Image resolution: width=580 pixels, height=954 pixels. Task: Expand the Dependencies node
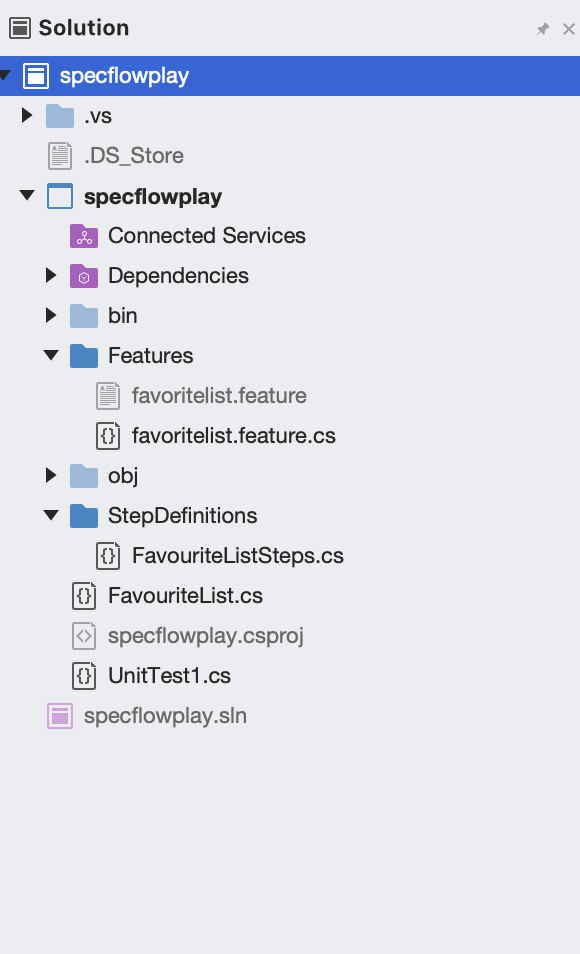(51, 276)
